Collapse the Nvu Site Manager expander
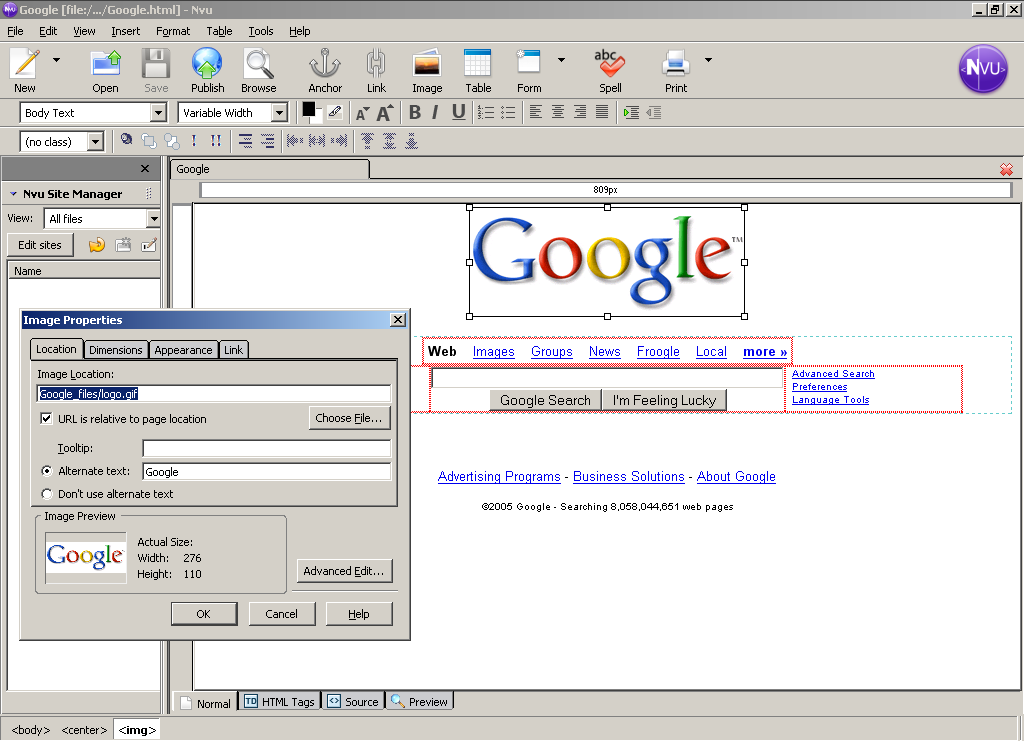Image resolution: width=1024 pixels, height=741 pixels. [13, 194]
